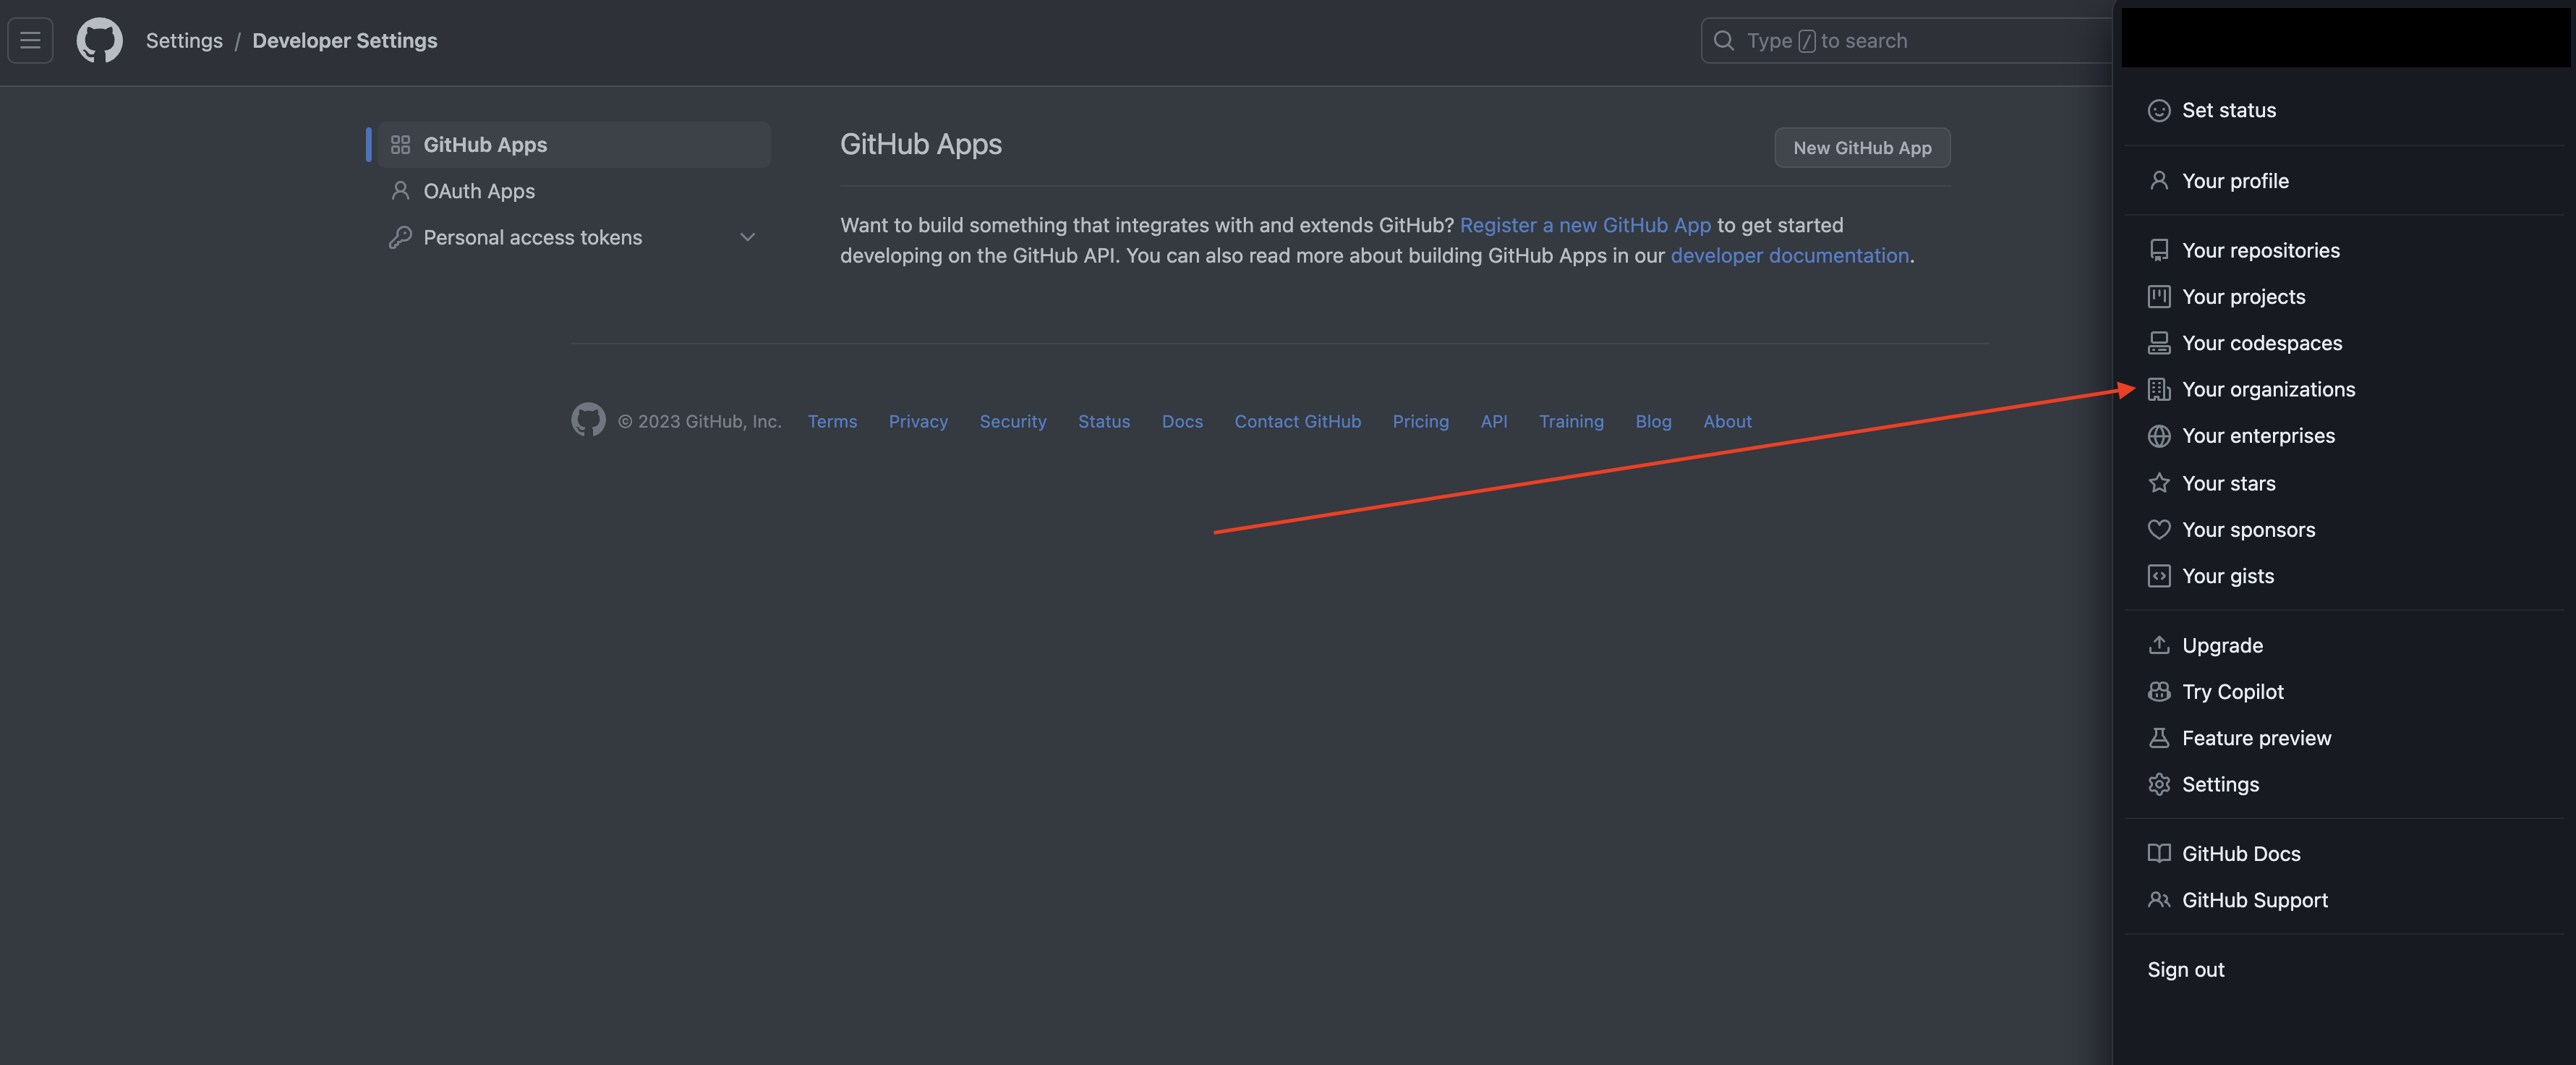Click the smiley icon beside Set status
2576x1065 pixels.
[2158, 110]
